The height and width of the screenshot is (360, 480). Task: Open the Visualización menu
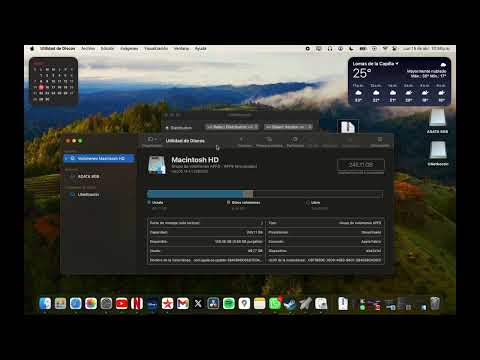click(156, 49)
